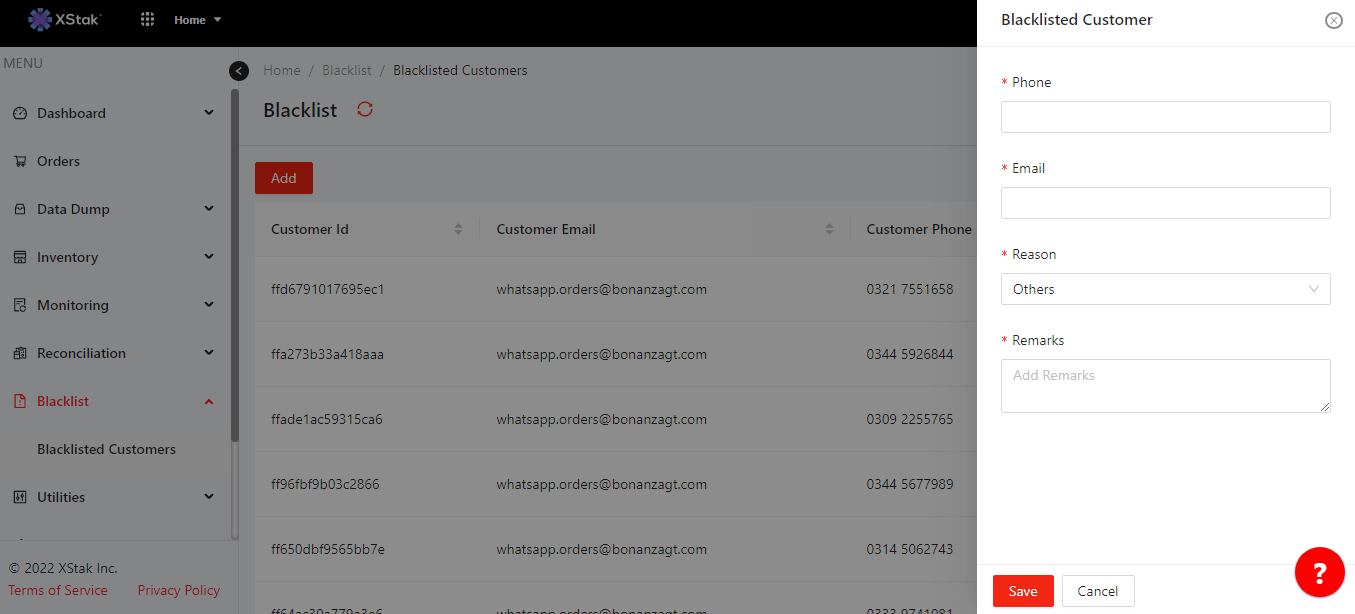Viewport: 1355px width, 614px height.
Task: Sort by the Customer Id column arrows
Action: [x=458, y=229]
